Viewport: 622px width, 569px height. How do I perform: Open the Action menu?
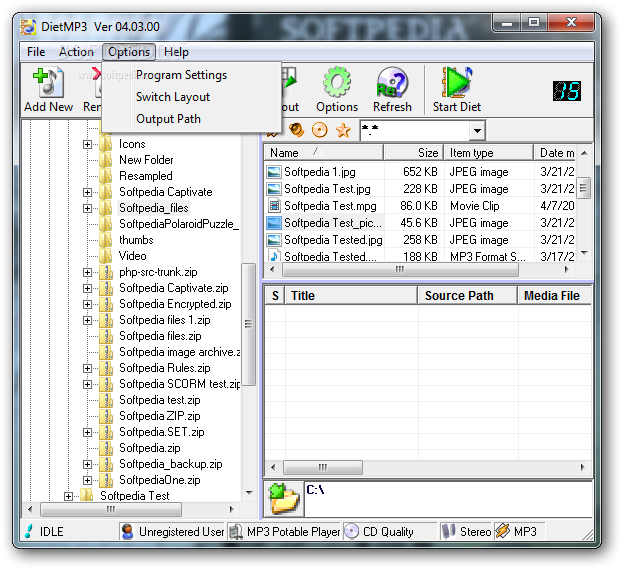76,52
